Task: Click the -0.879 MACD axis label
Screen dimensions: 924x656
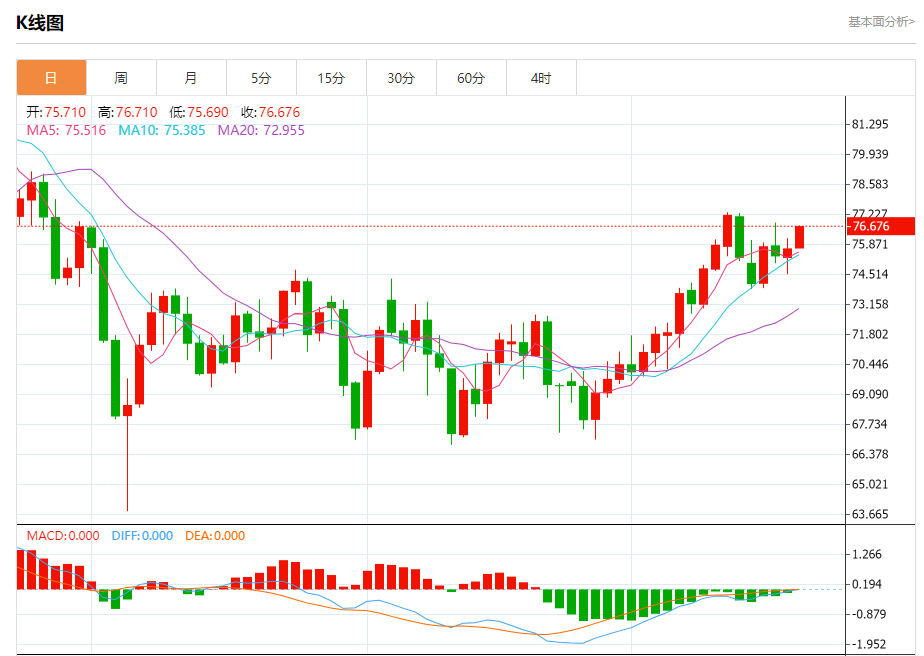Action: click(x=869, y=615)
